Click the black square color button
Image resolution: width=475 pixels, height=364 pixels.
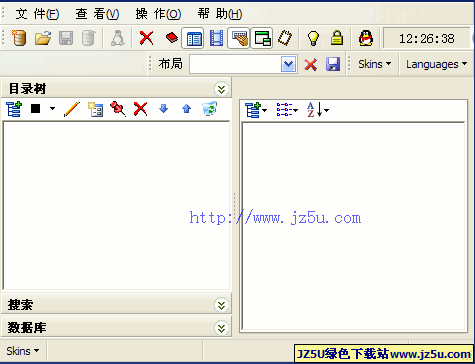click(x=35, y=109)
